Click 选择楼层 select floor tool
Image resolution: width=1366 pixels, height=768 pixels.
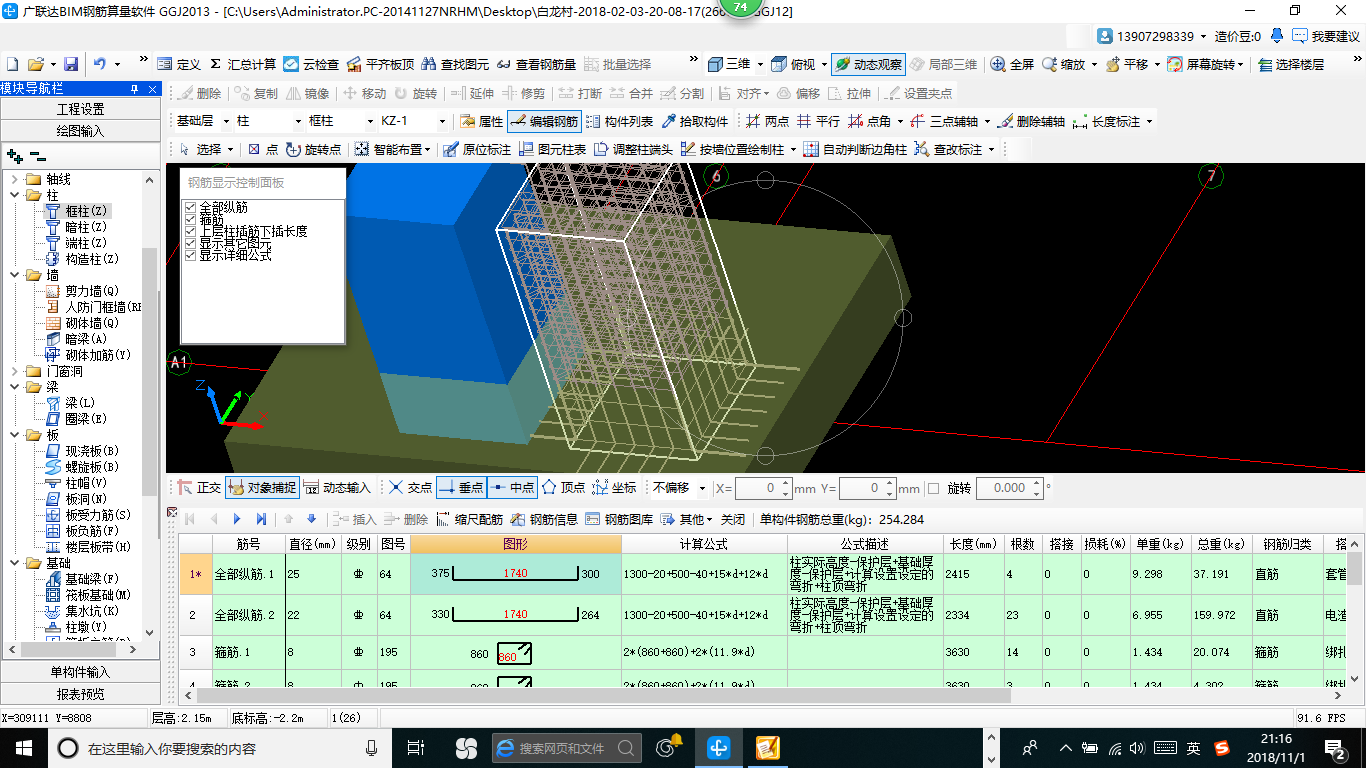coord(1291,64)
